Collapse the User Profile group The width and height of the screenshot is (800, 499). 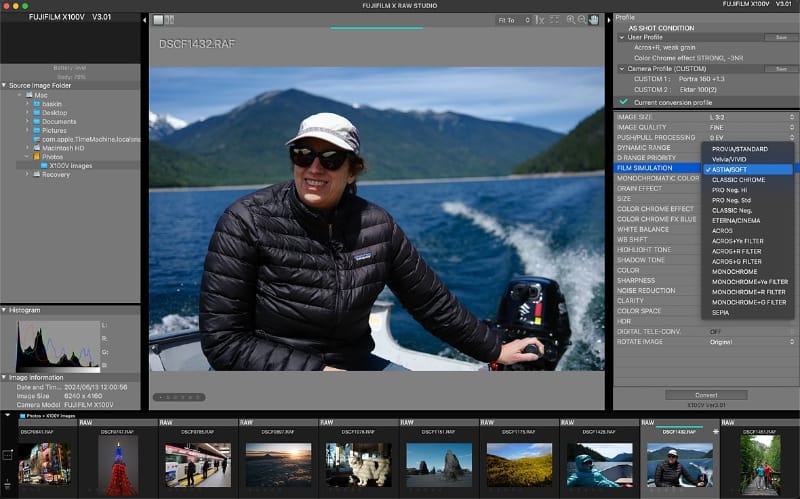point(621,37)
